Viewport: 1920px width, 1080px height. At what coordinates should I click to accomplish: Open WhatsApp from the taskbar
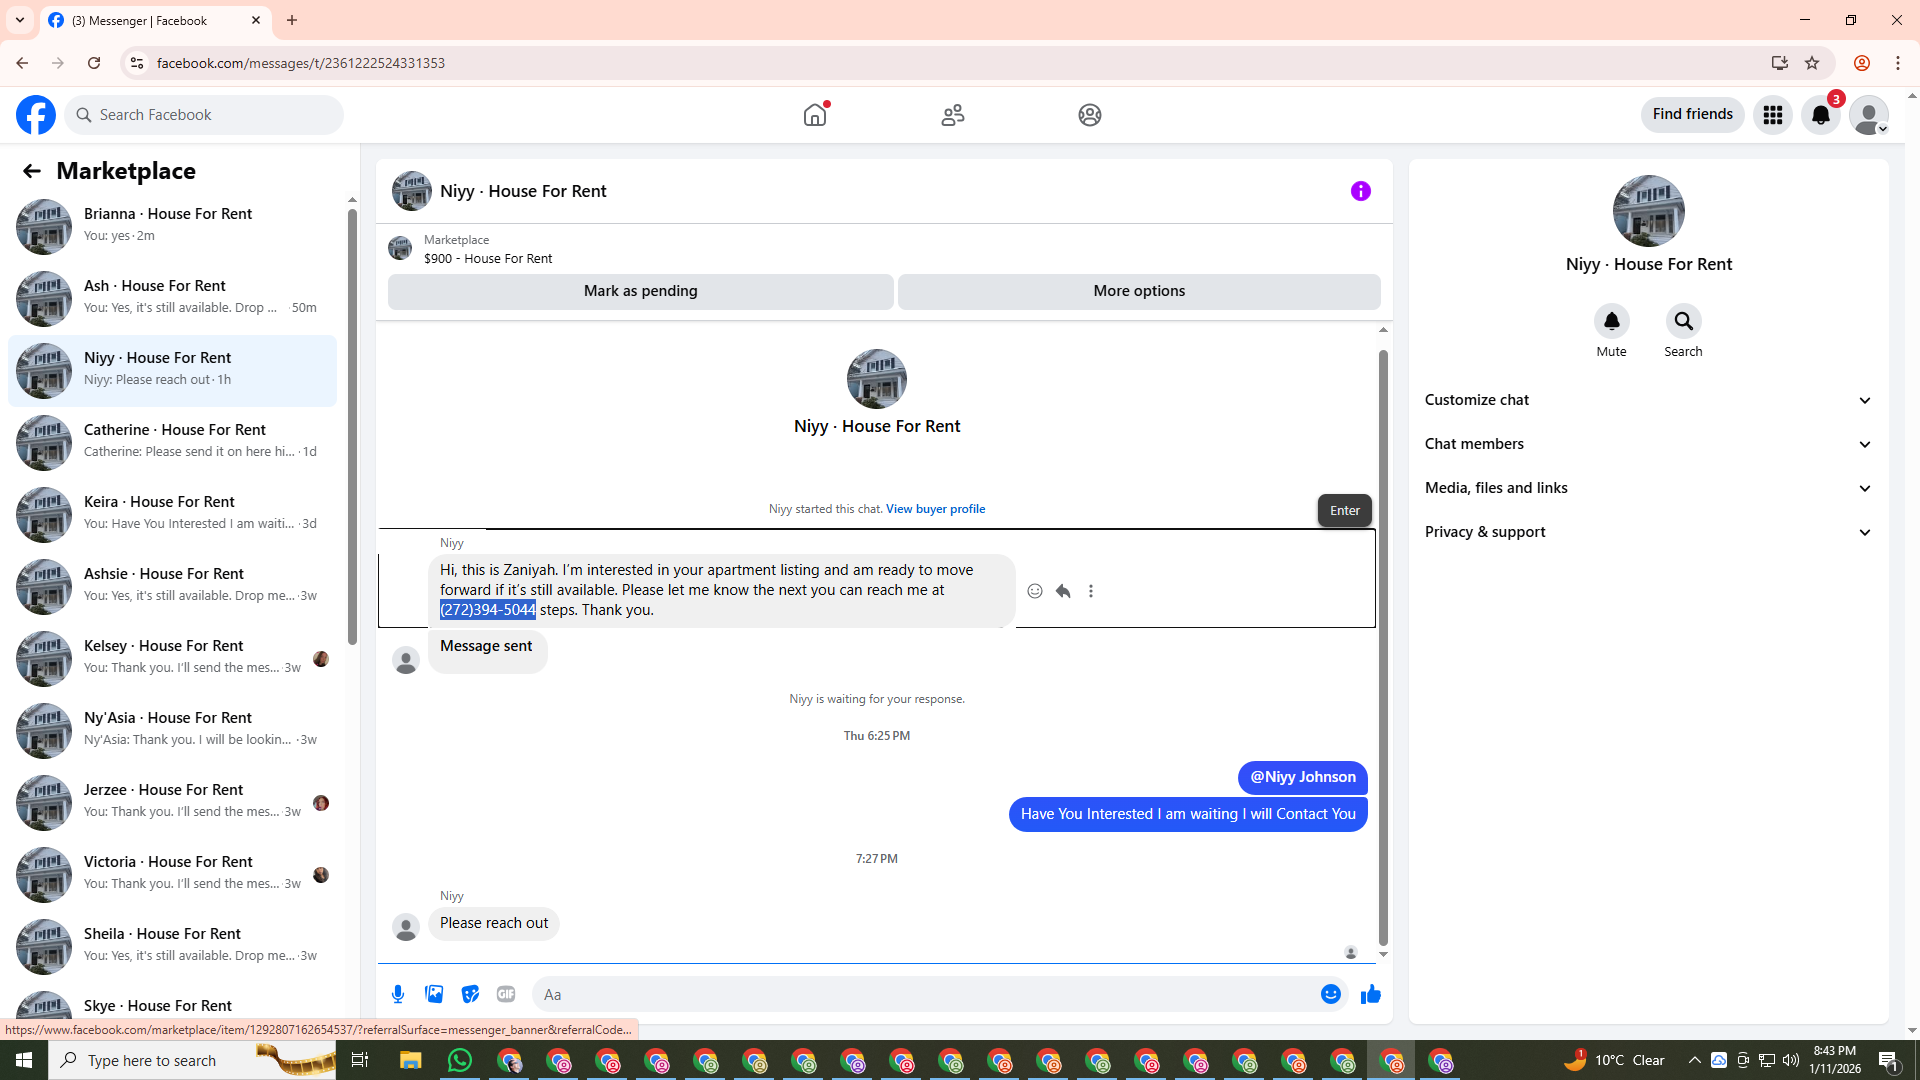460,1060
